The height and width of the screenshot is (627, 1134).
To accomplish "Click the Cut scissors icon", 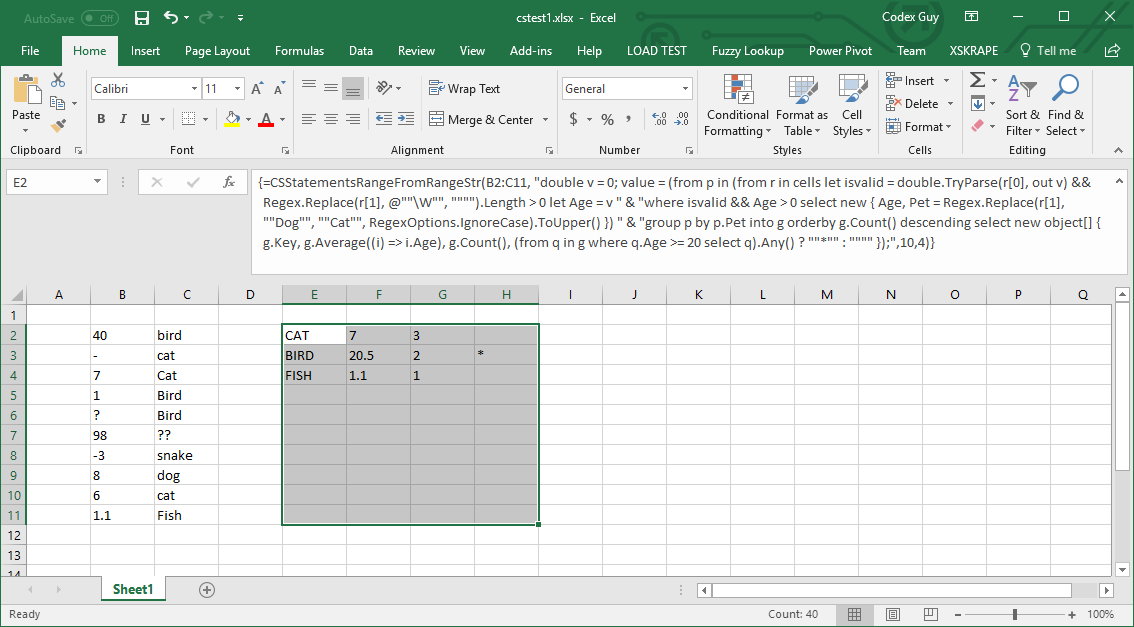I will 58,80.
